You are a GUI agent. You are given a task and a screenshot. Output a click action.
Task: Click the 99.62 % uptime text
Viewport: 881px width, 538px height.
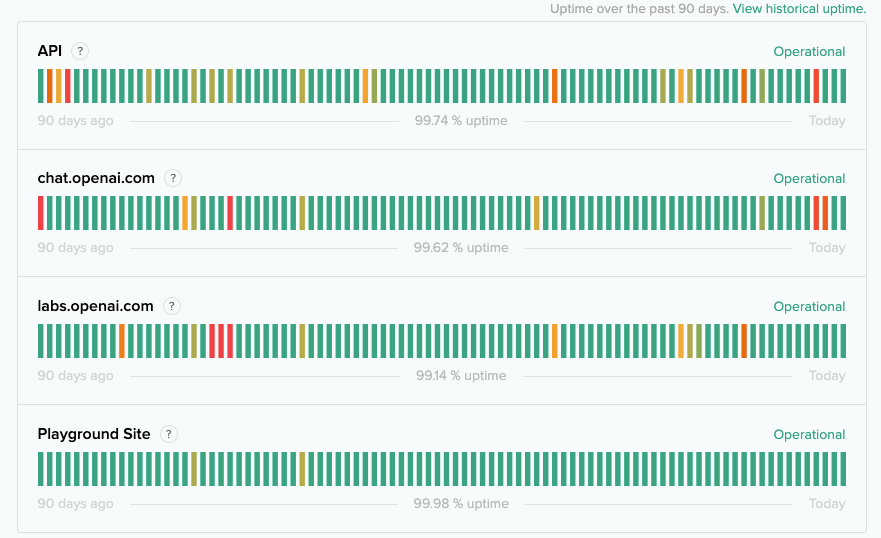click(x=461, y=248)
